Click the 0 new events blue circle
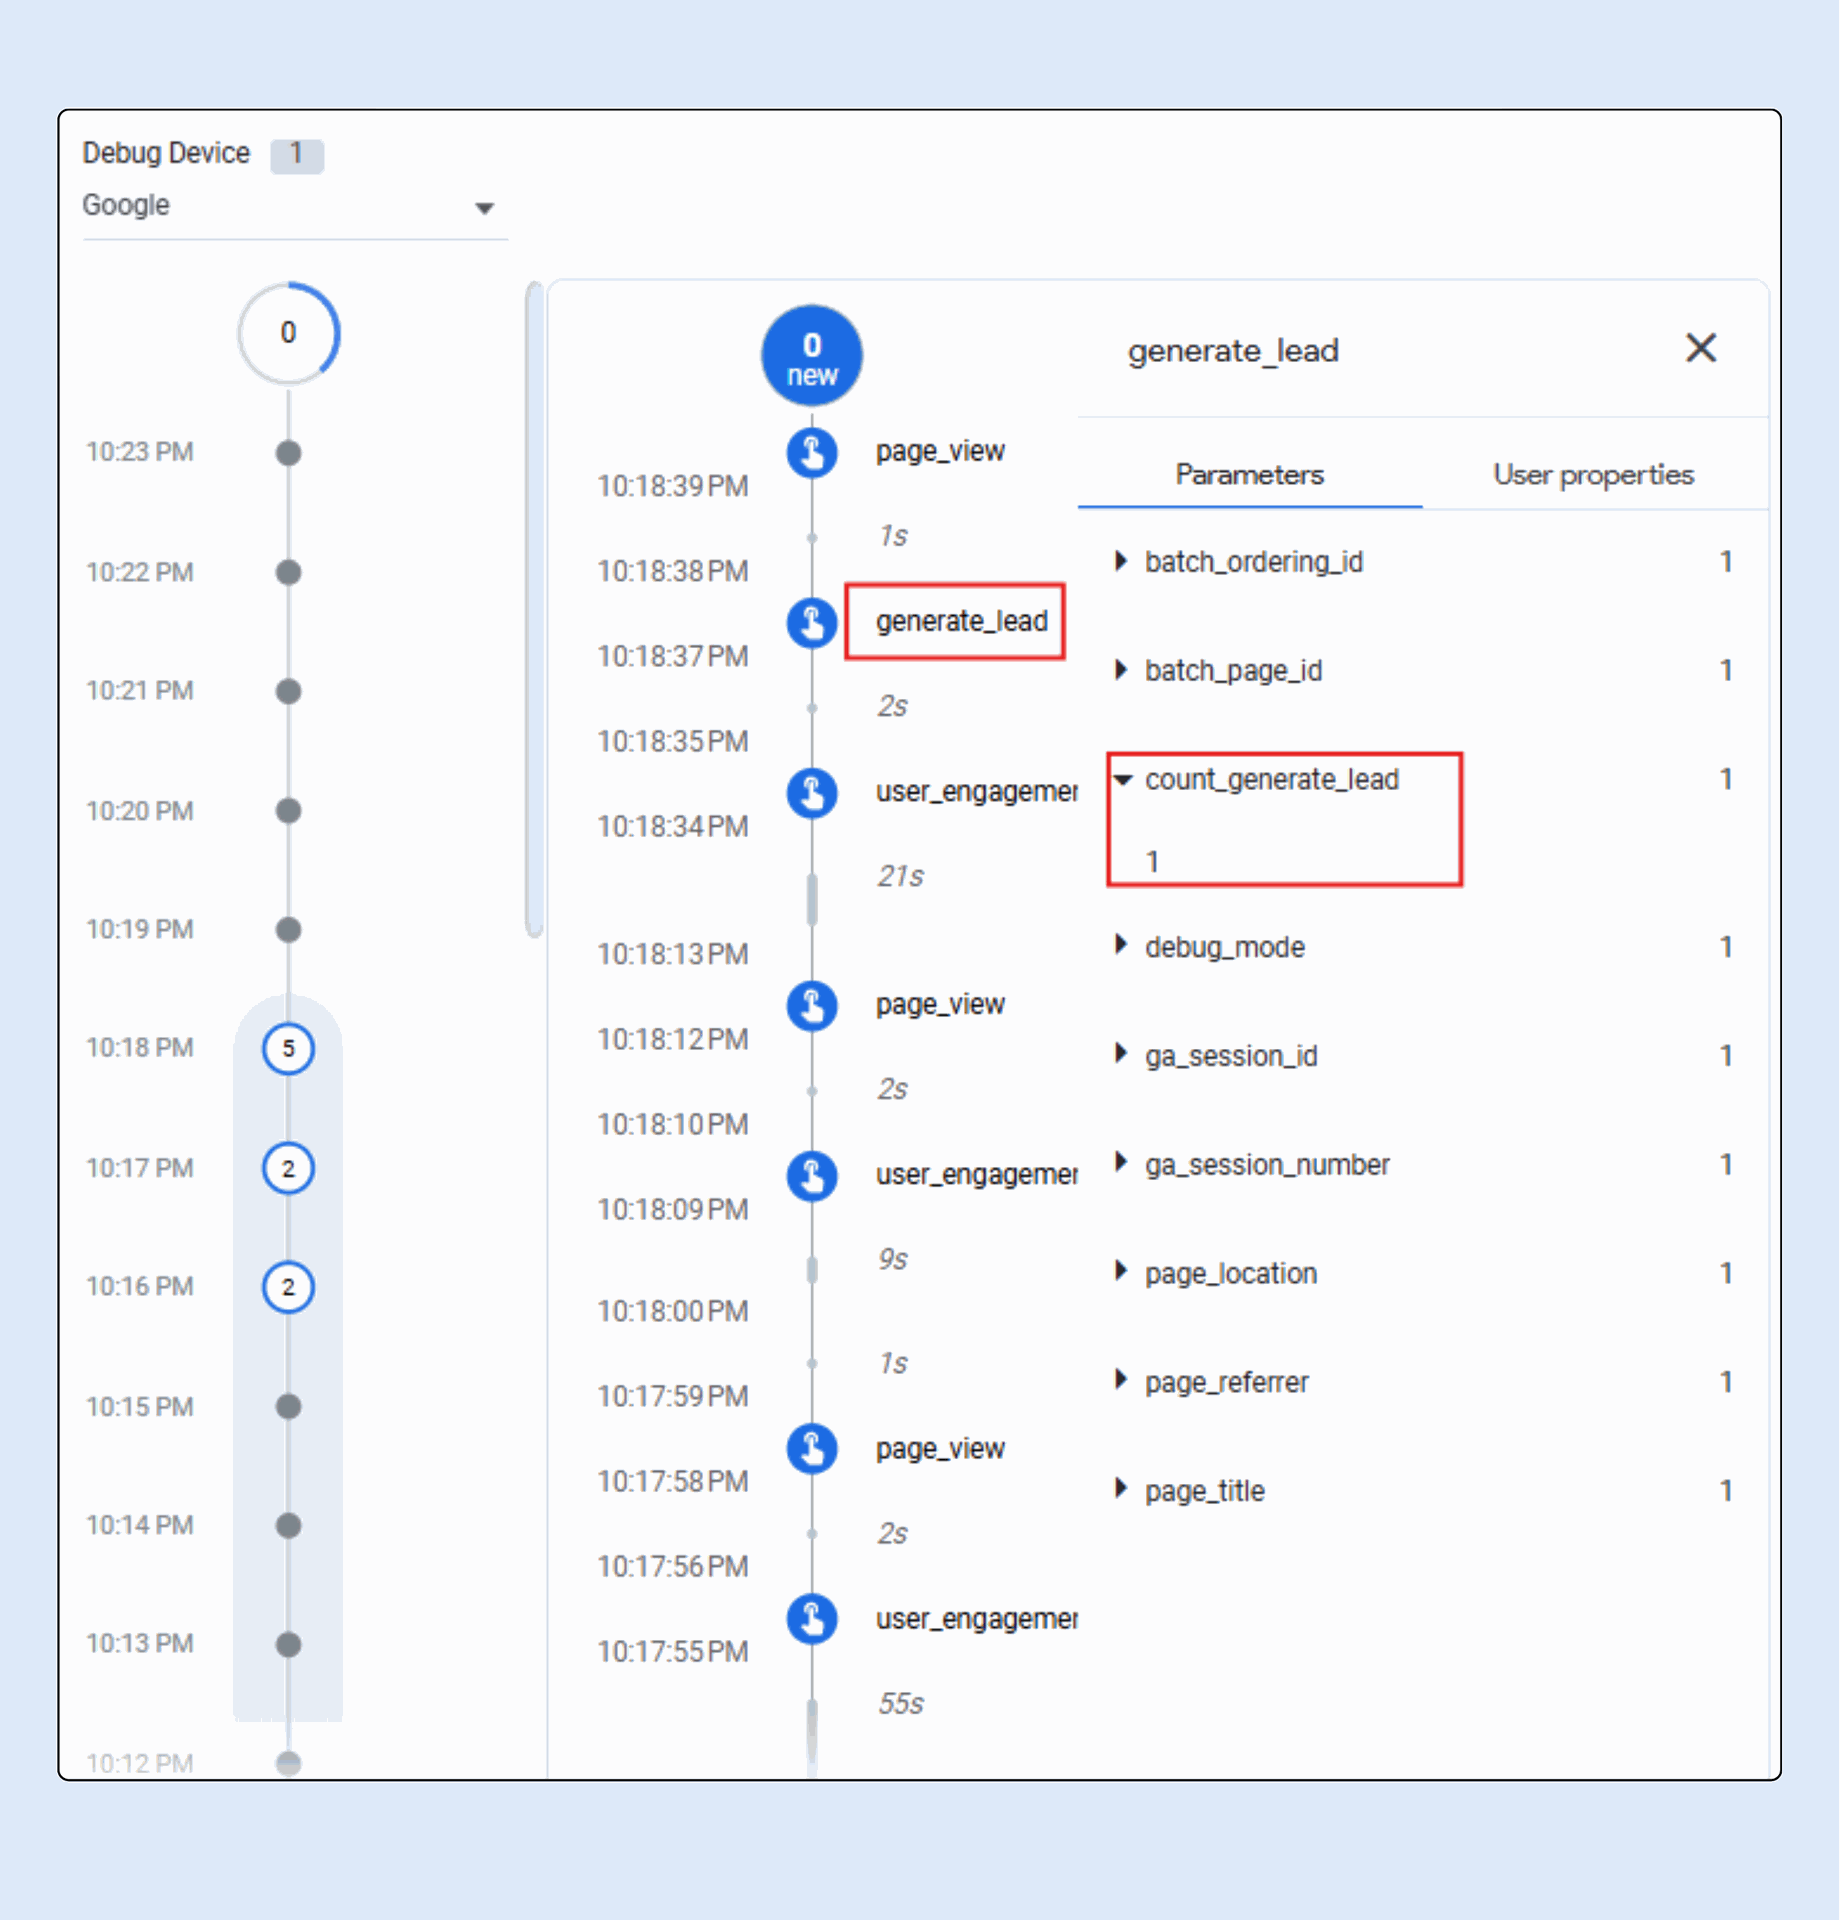This screenshot has height=1920, width=1840. 811,357
